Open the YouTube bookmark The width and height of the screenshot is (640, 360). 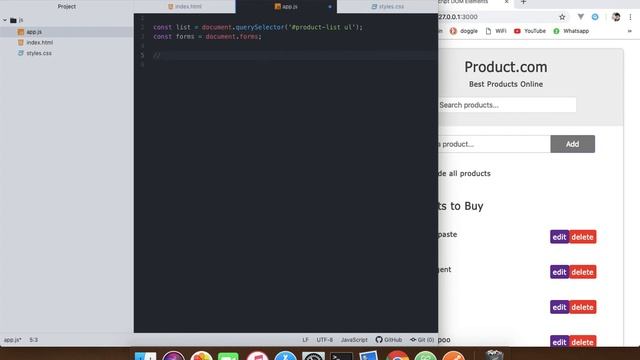pyautogui.click(x=530, y=31)
